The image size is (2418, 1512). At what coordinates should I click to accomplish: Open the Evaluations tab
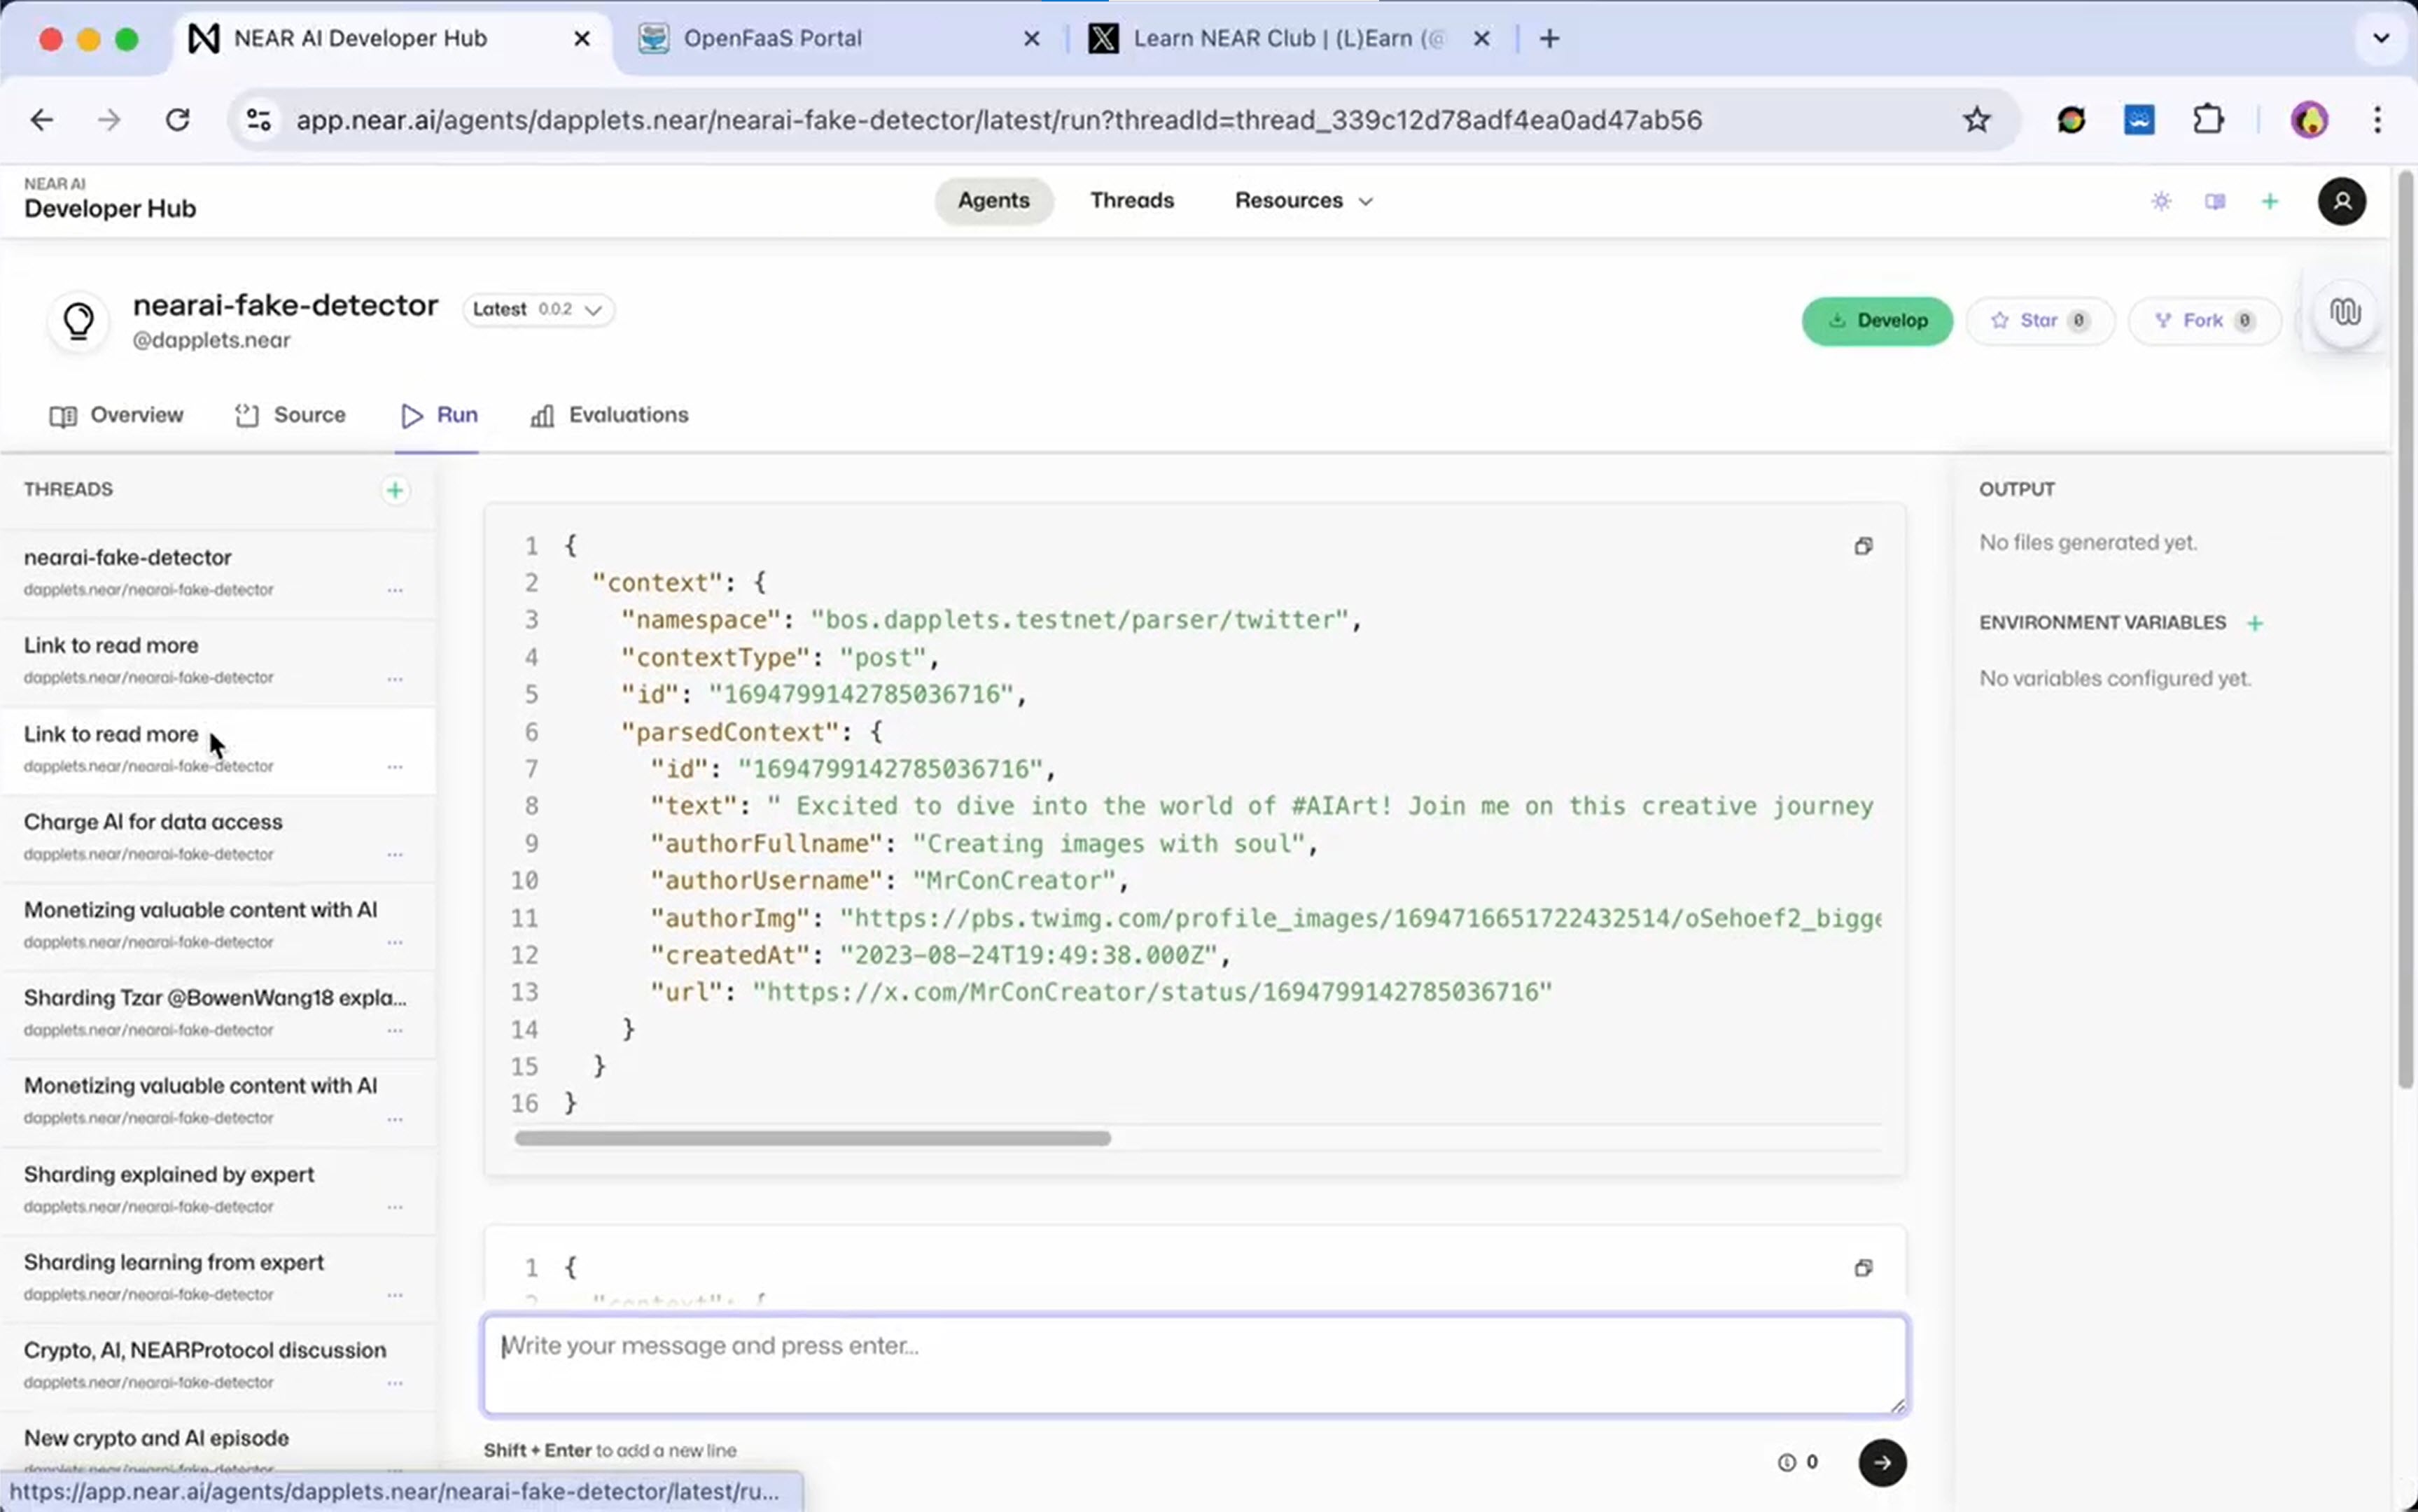(609, 415)
